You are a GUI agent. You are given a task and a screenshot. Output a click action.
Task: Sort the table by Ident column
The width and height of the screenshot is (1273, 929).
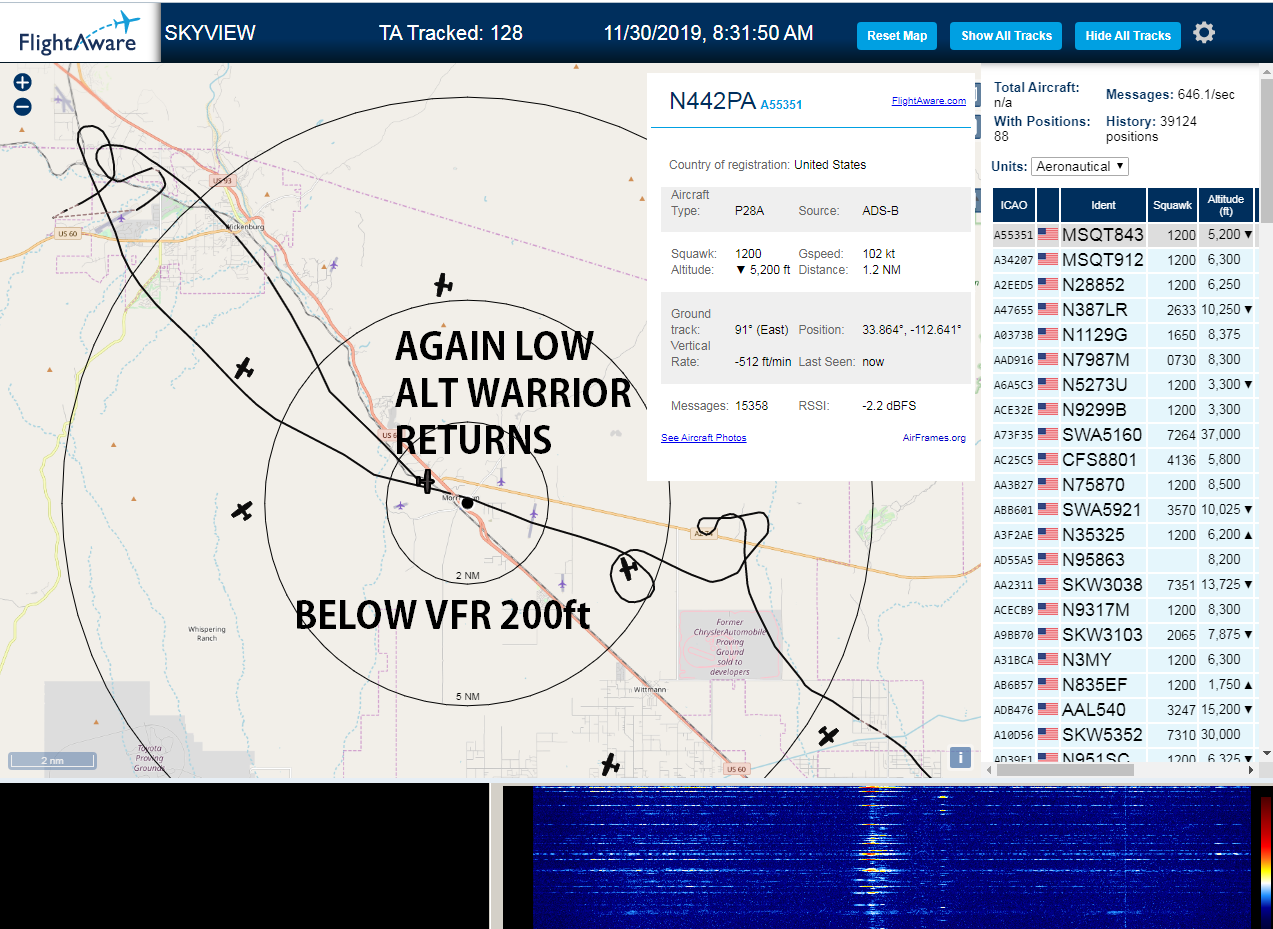1103,205
